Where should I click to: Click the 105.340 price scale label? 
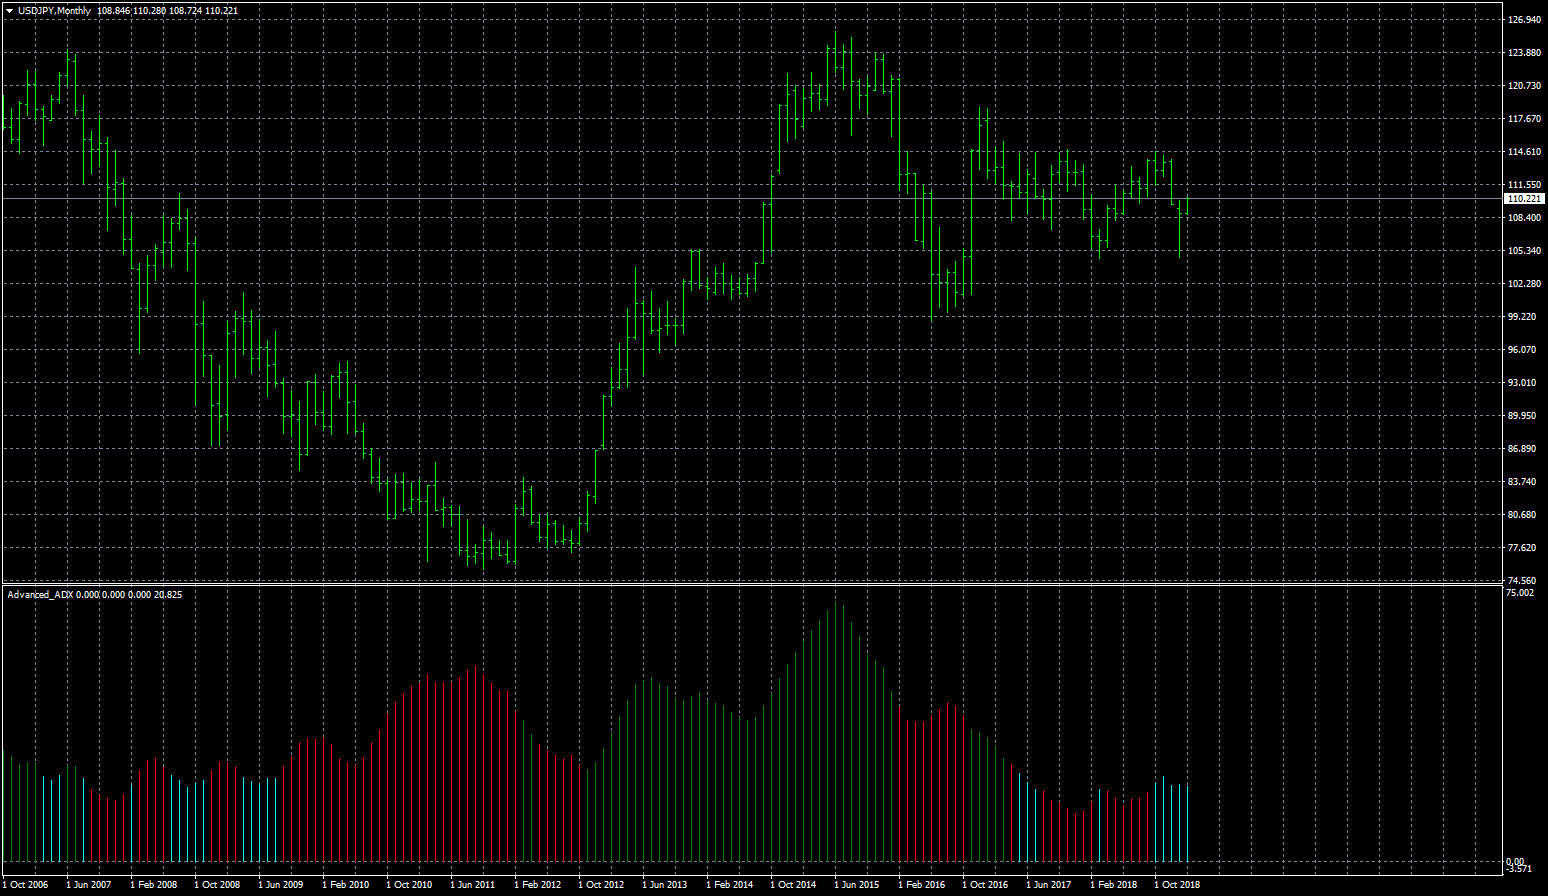[x=1524, y=251]
